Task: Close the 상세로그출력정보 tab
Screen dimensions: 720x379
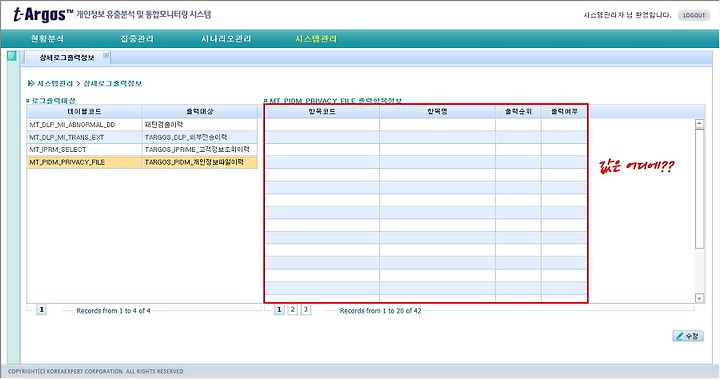Action: 106,56
